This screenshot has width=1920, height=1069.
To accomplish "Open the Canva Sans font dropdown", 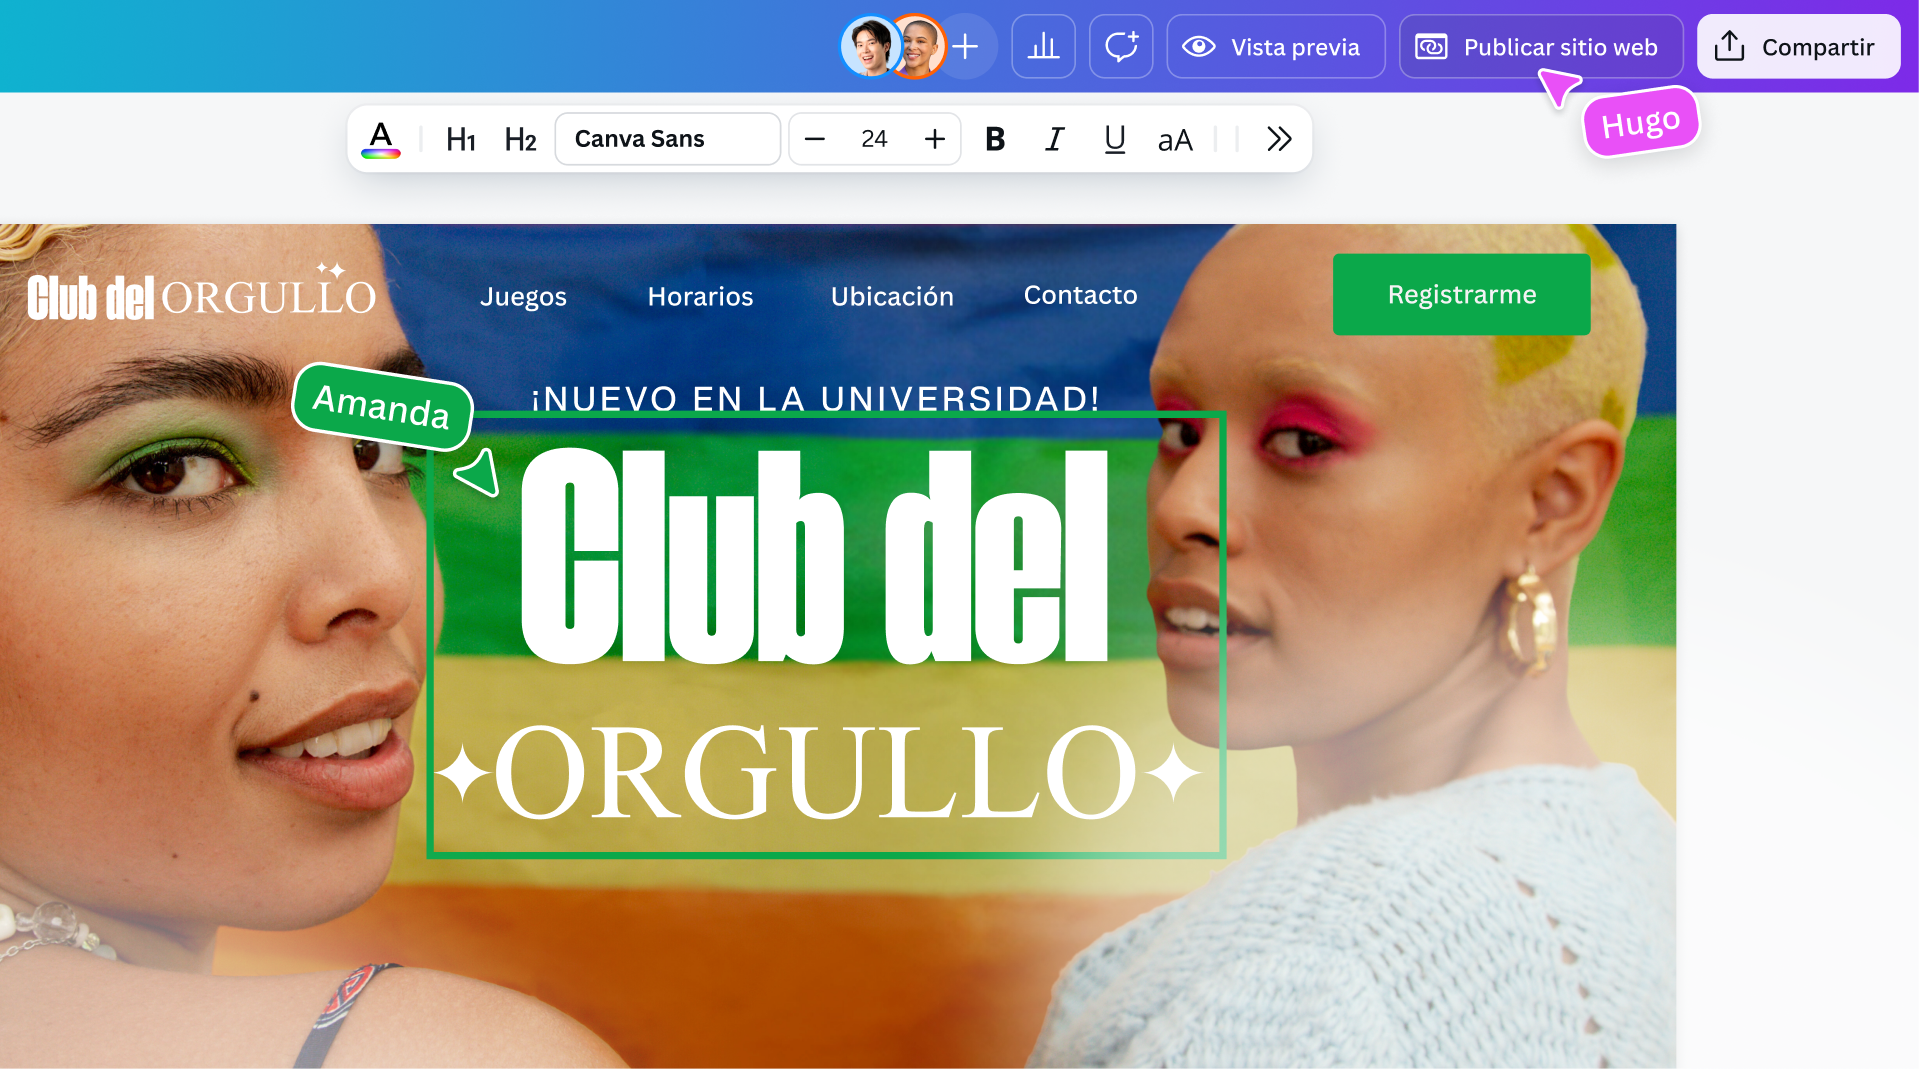I will point(668,139).
